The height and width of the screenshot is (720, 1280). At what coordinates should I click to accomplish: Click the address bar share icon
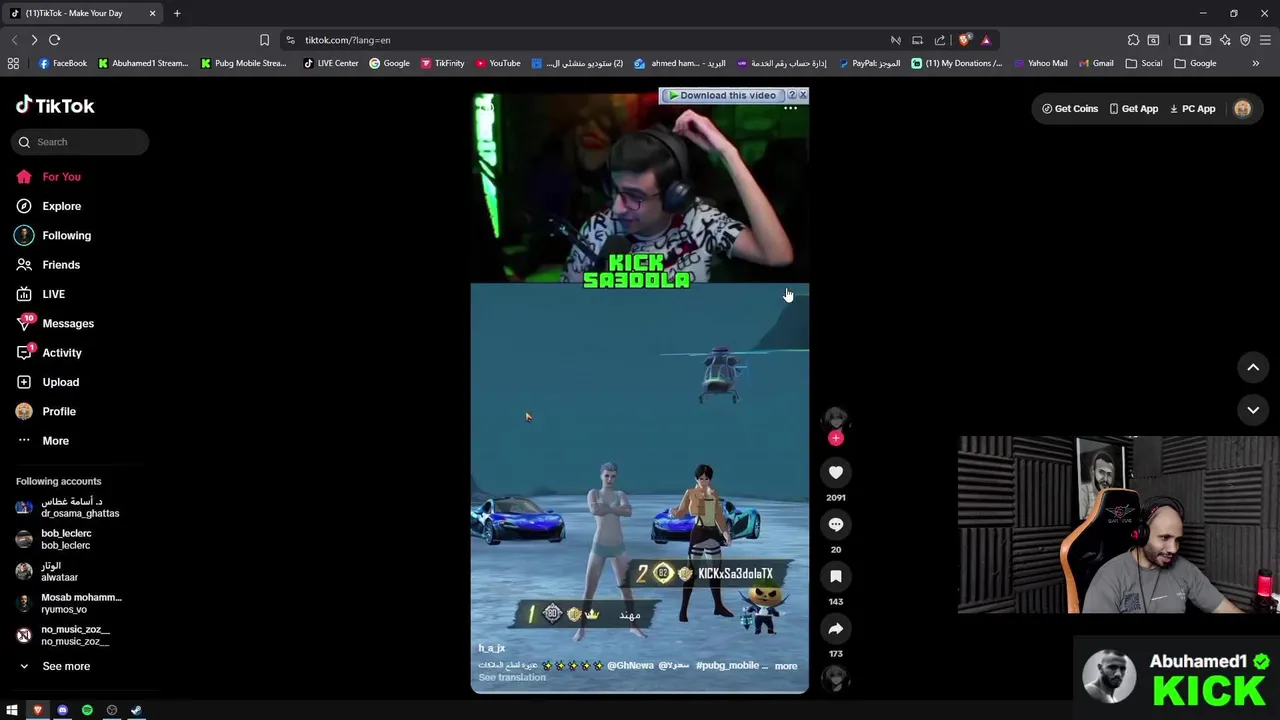click(x=940, y=40)
